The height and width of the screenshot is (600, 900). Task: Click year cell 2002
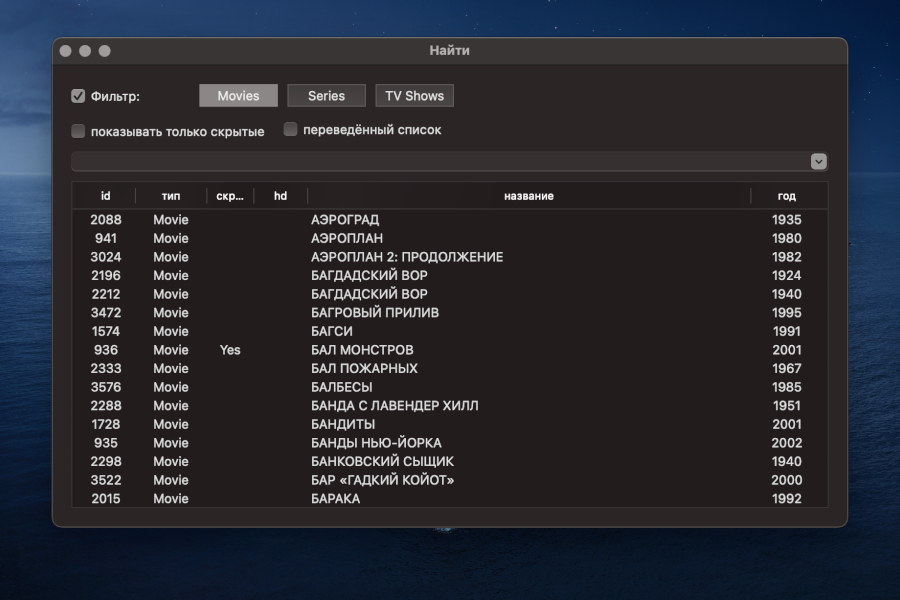coord(786,443)
